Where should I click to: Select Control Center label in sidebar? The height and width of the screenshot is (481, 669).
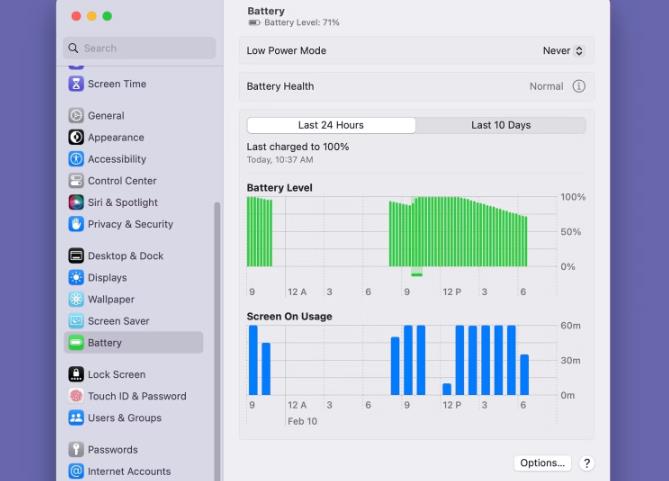(122, 181)
